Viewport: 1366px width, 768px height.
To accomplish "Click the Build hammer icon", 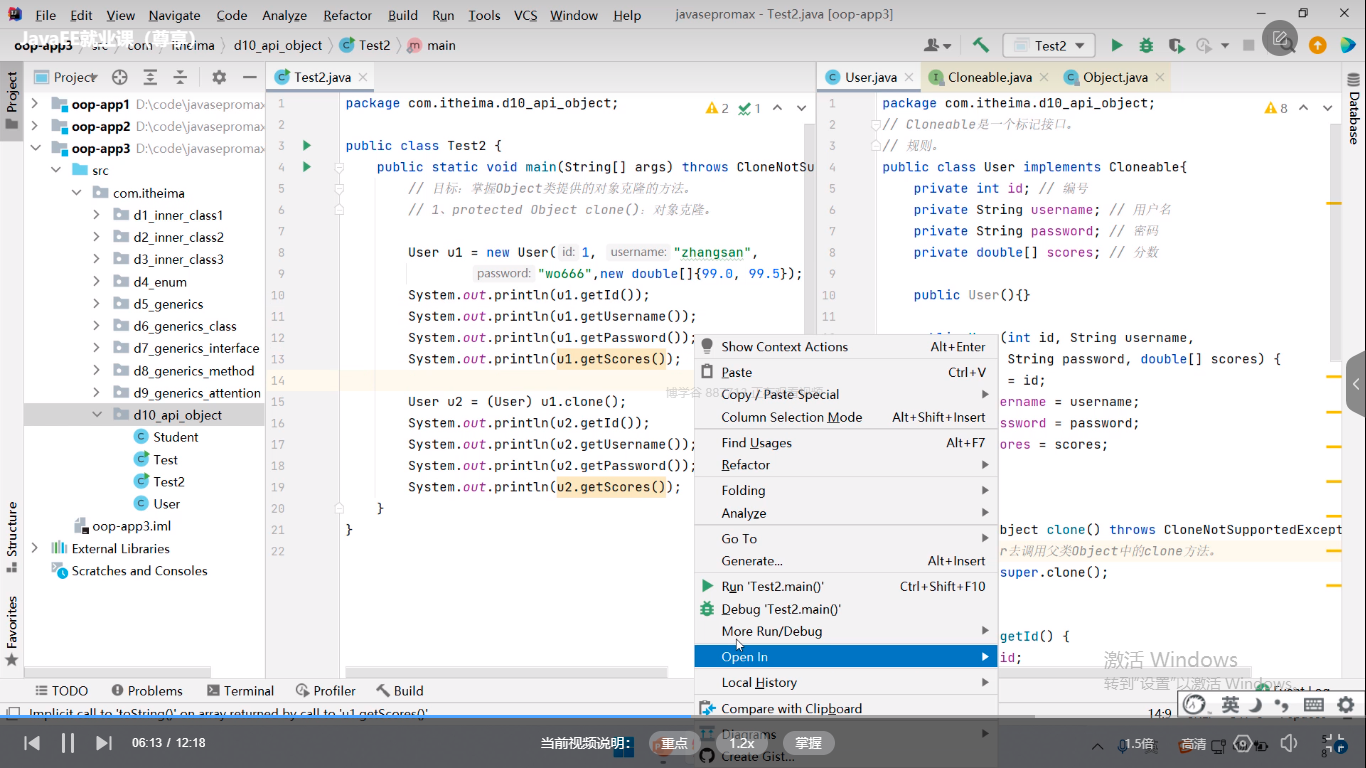I will 981,45.
